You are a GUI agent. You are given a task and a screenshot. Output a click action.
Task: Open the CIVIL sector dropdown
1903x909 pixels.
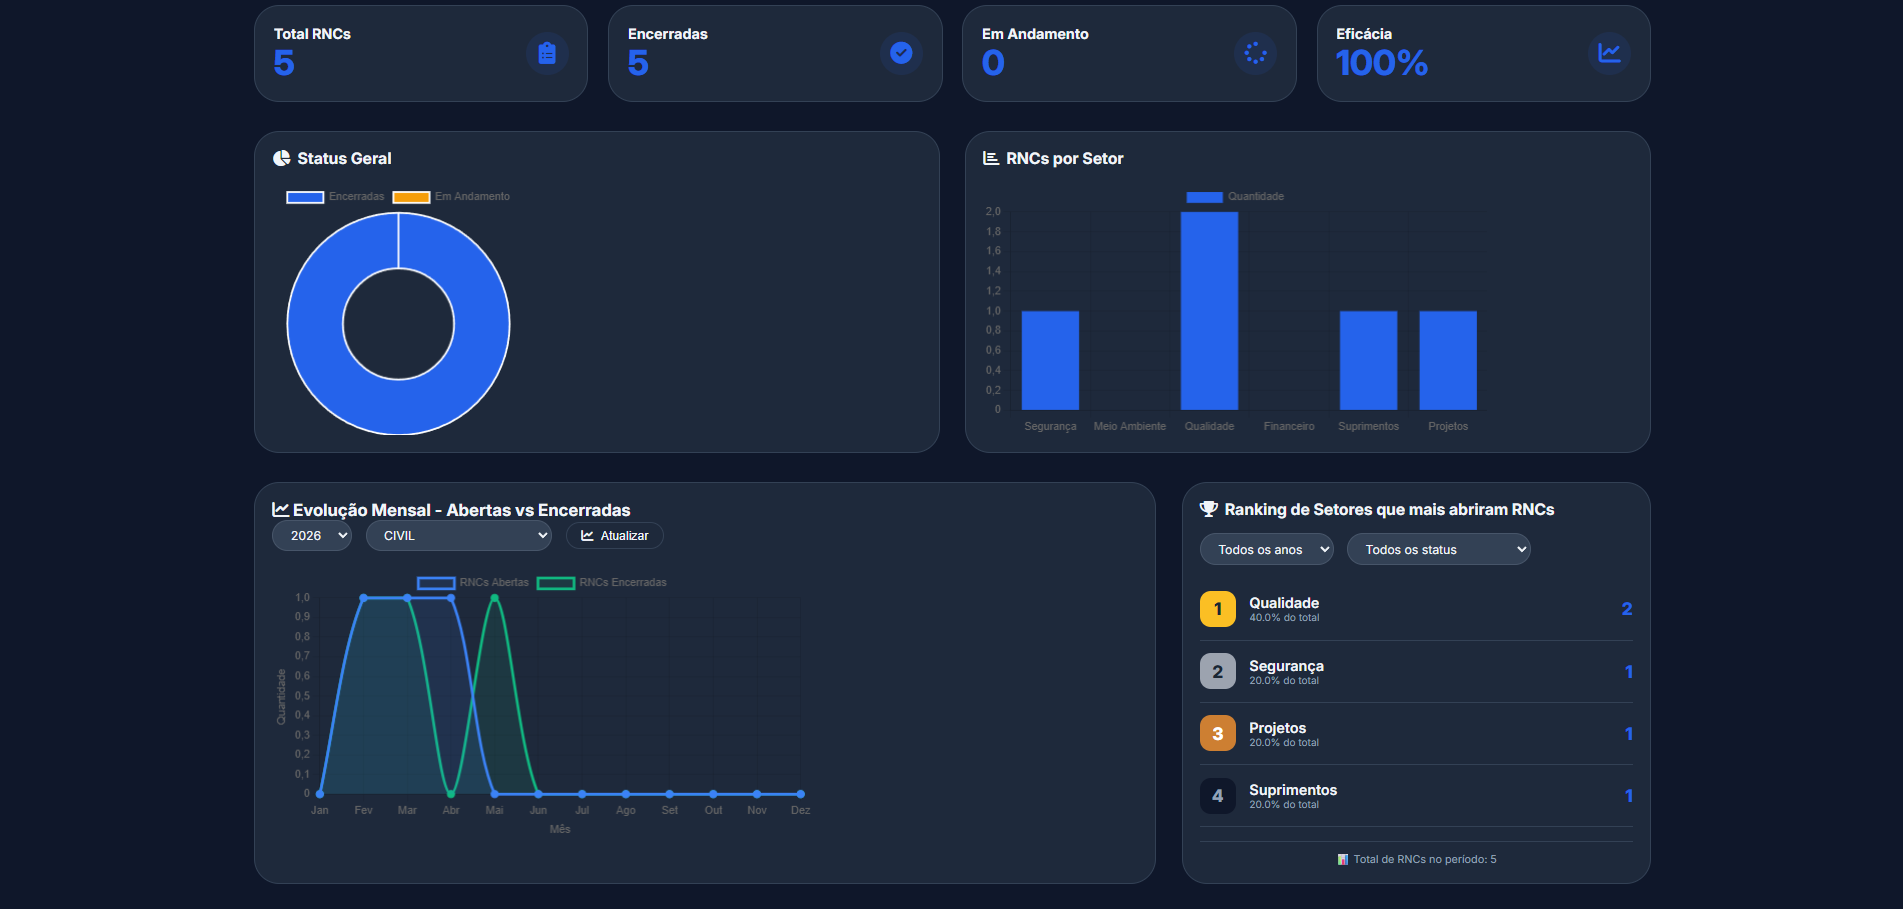pyautogui.click(x=459, y=536)
